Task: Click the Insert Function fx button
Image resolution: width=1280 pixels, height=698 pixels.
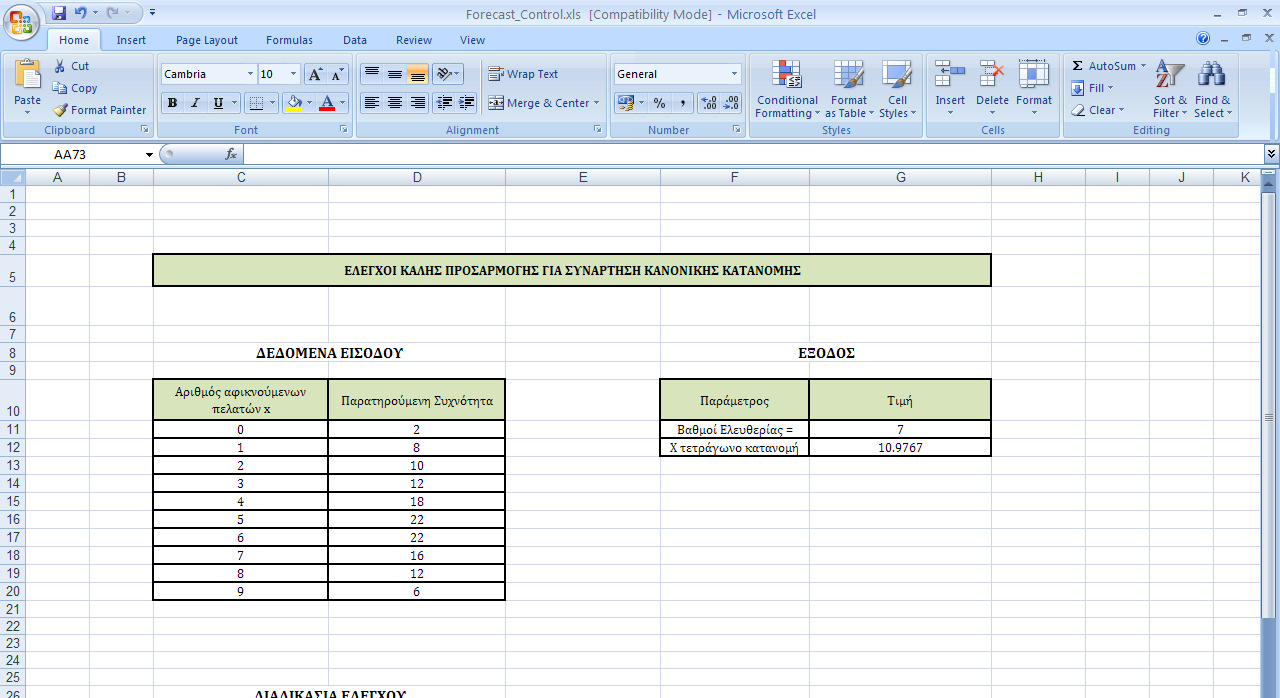Action: coord(231,154)
